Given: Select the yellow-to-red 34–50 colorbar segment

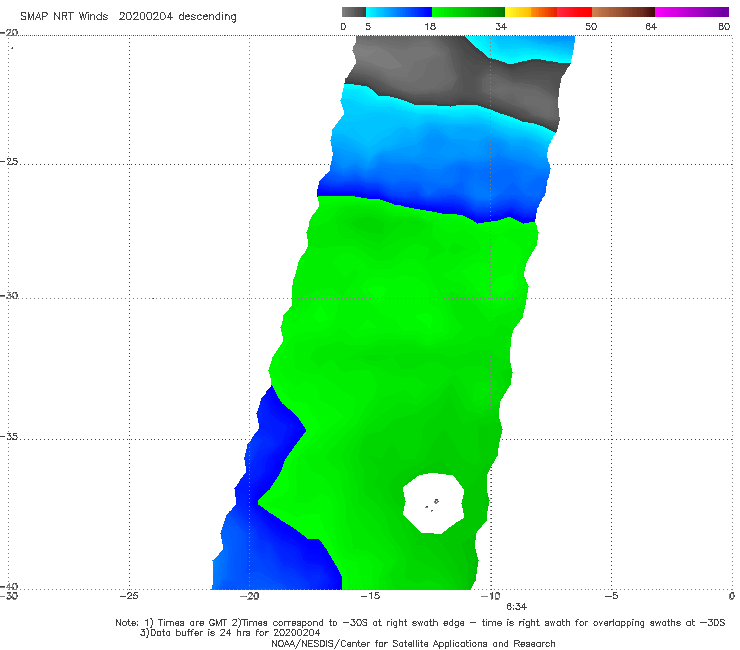Looking at the screenshot, I should [548, 12].
